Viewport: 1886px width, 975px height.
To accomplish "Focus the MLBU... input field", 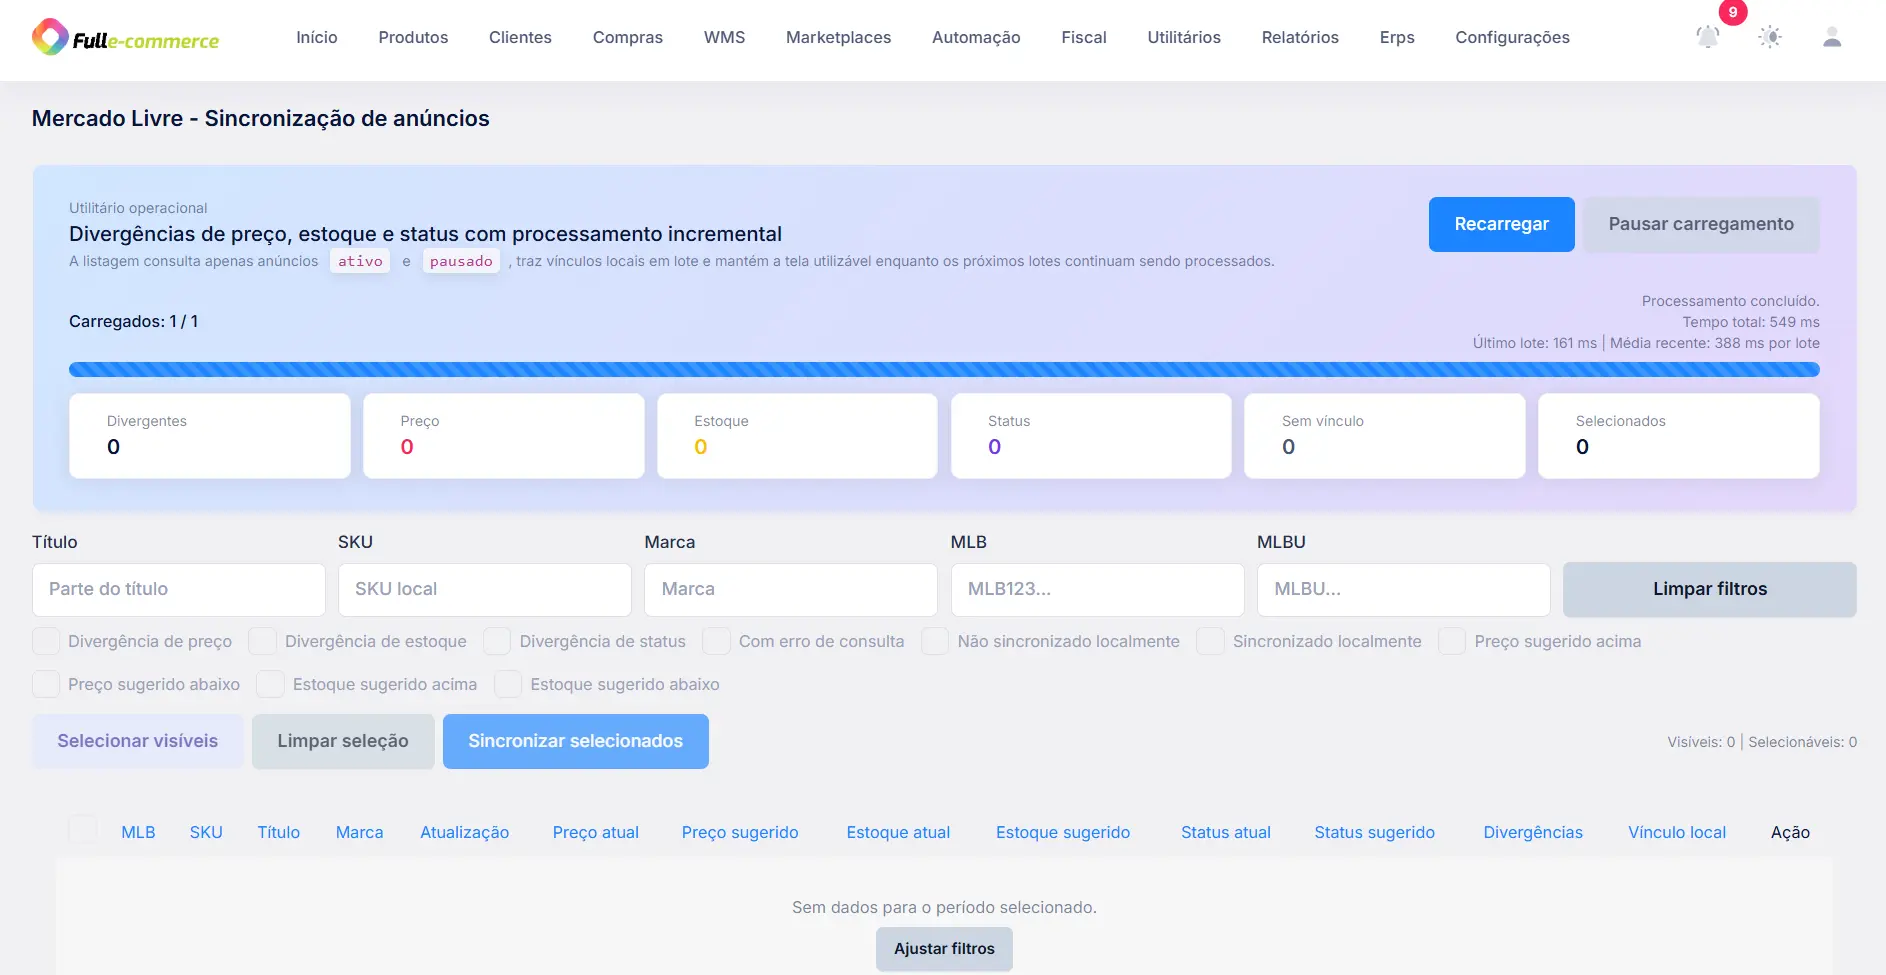I will coord(1403,590).
